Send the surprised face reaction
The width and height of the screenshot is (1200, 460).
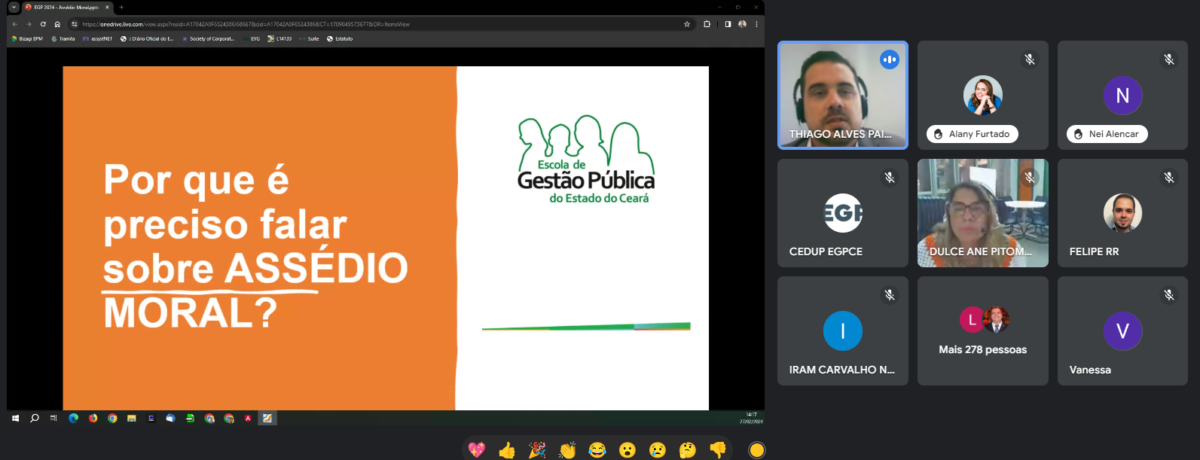(627, 450)
